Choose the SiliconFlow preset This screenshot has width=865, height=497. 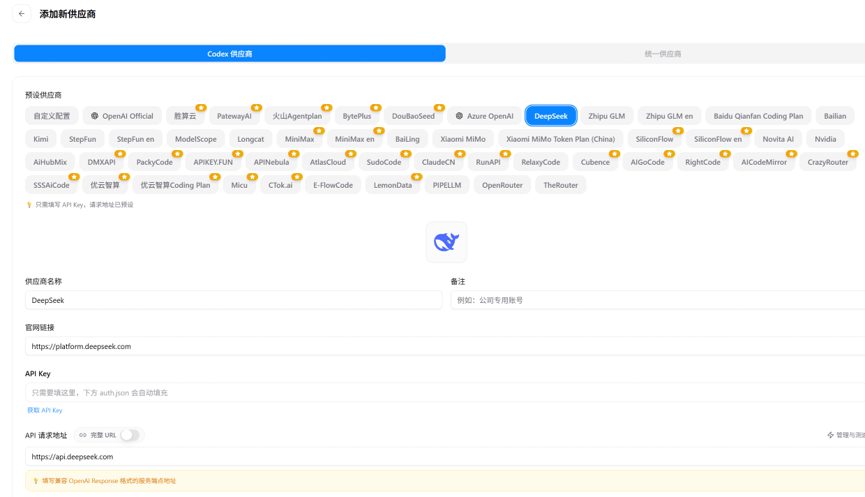[x=654, y=139]
